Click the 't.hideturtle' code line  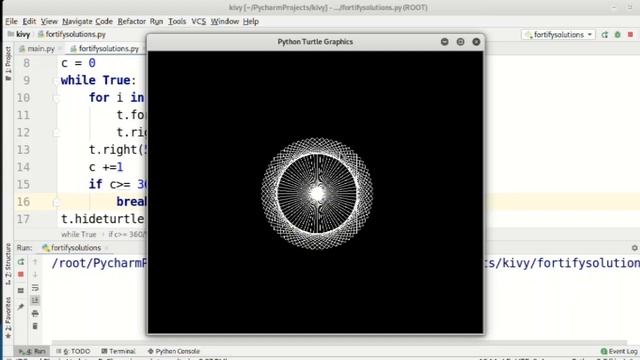pyautogui.click(x=102, y=219)
